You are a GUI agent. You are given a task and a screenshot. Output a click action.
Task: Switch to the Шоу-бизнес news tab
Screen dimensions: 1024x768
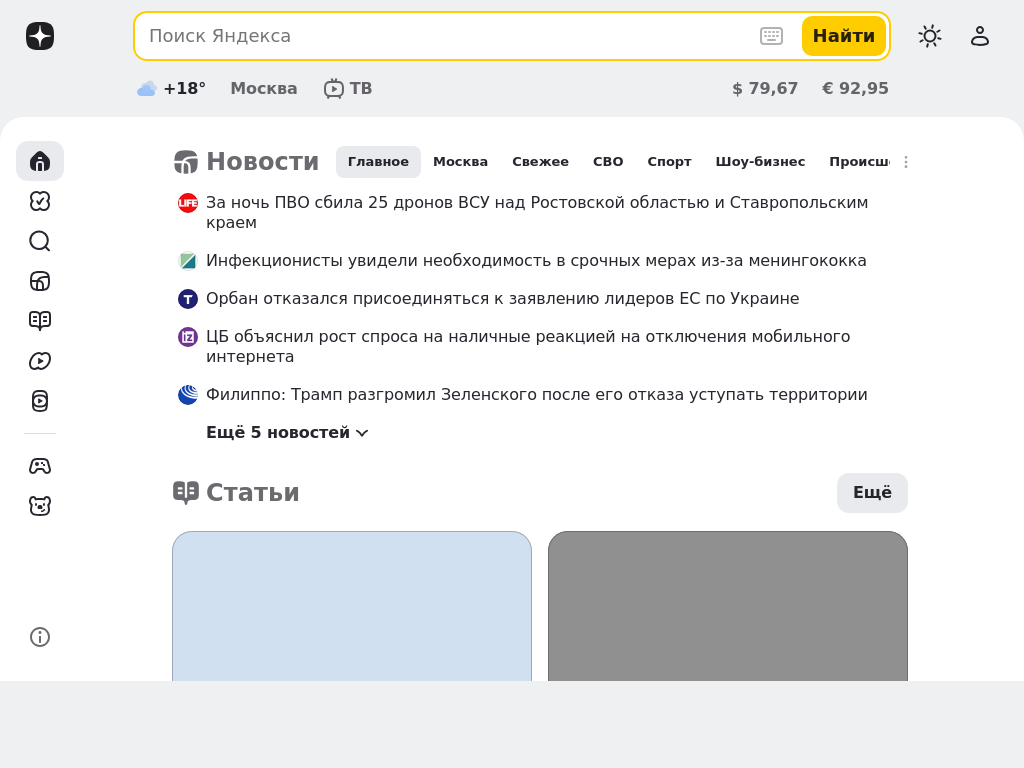point(760,161)
